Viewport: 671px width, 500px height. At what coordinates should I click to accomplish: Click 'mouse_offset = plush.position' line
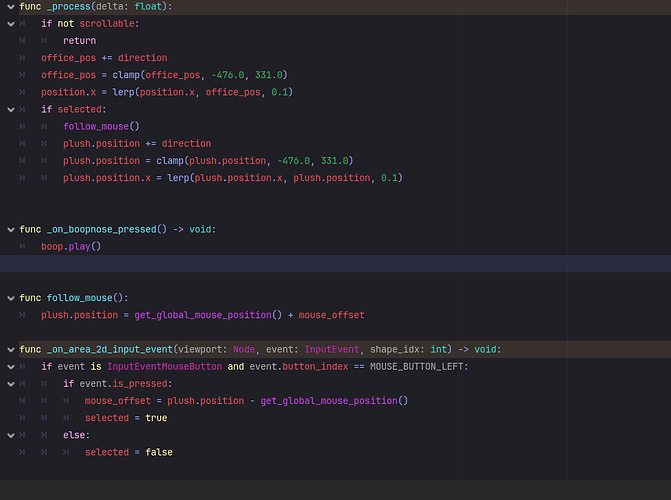[x=246, y=401]
